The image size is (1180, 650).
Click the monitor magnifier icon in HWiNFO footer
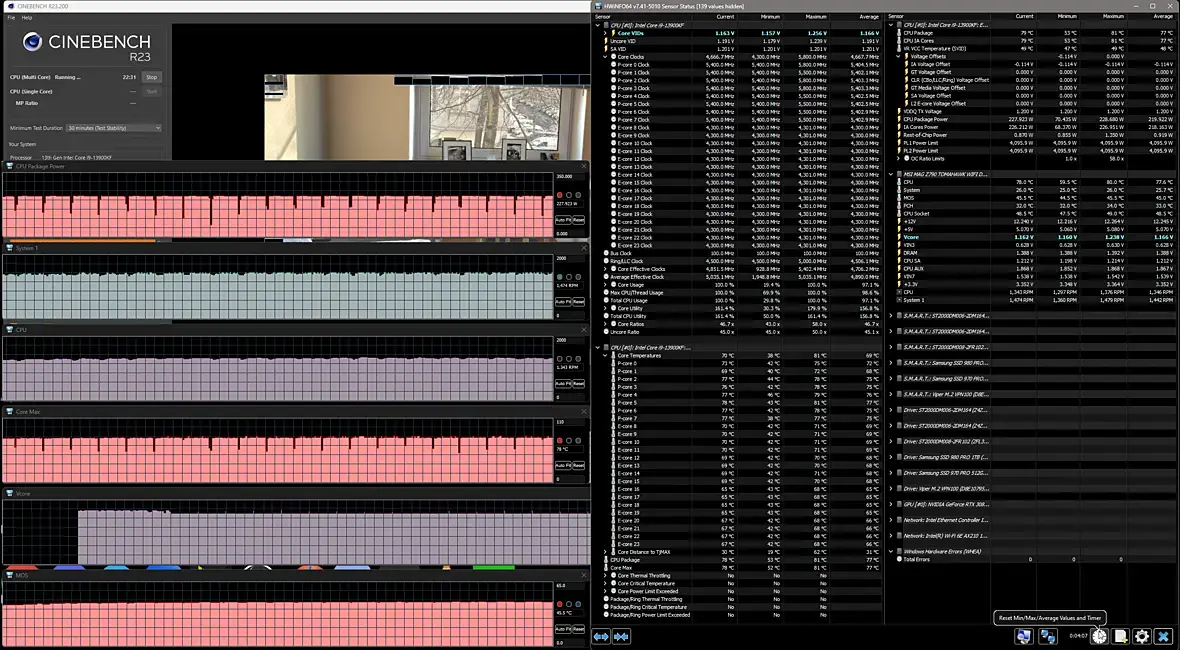coord(1023,636)
